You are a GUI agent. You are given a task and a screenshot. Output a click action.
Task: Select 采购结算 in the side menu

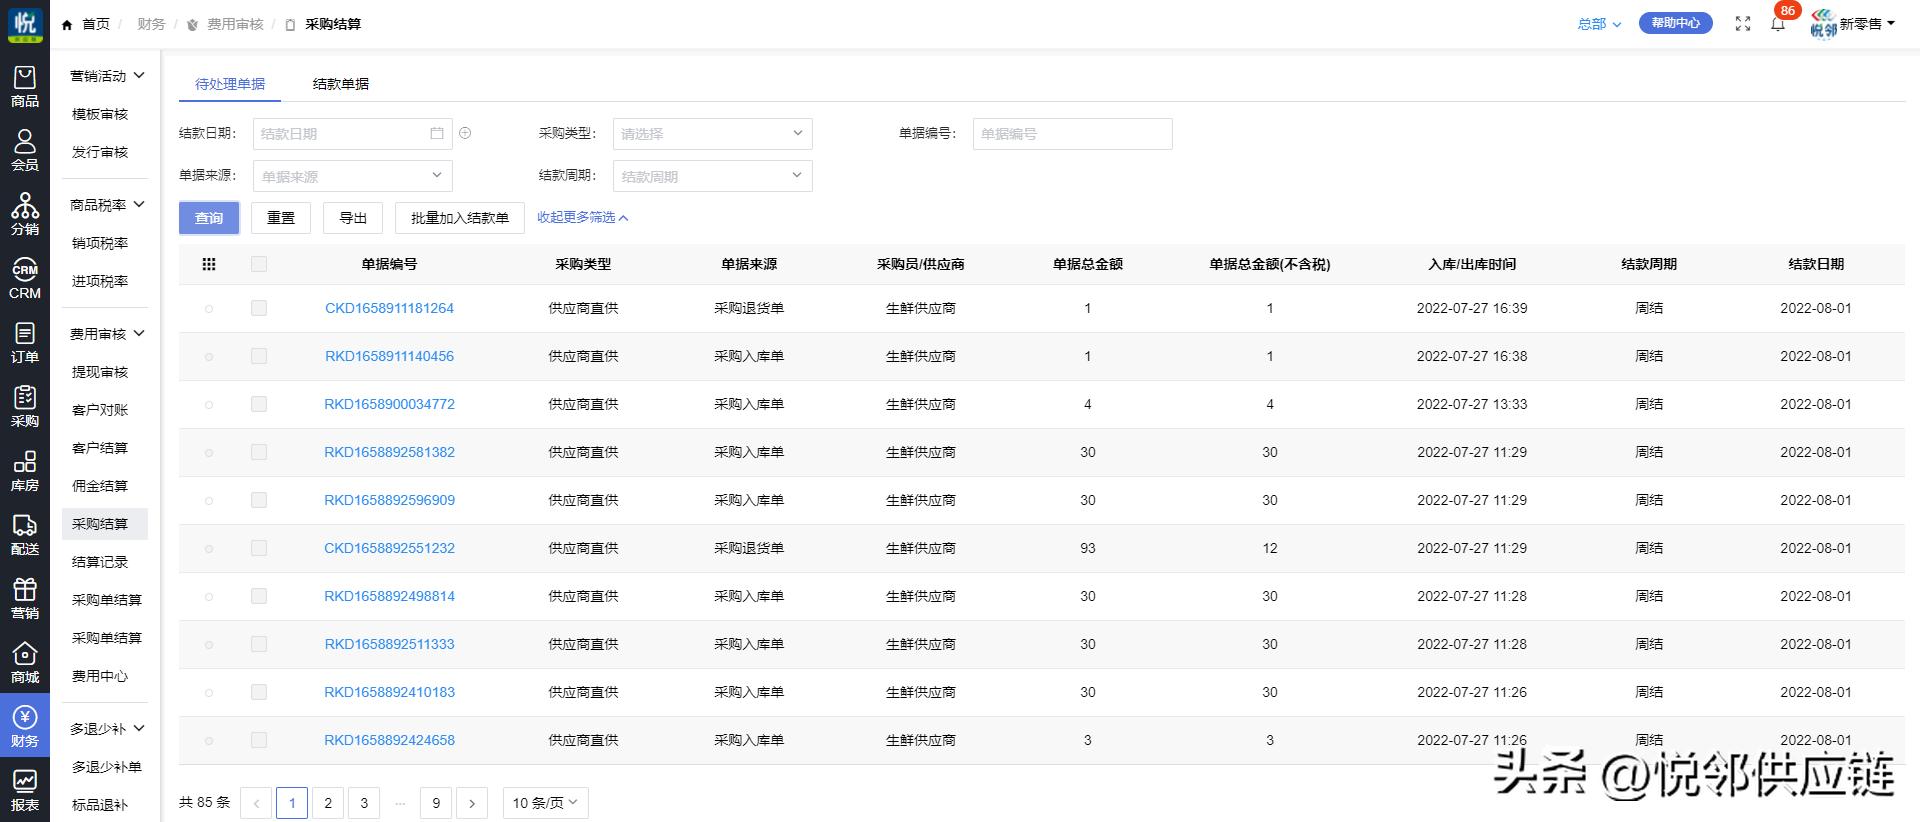[x=100, y=524]
